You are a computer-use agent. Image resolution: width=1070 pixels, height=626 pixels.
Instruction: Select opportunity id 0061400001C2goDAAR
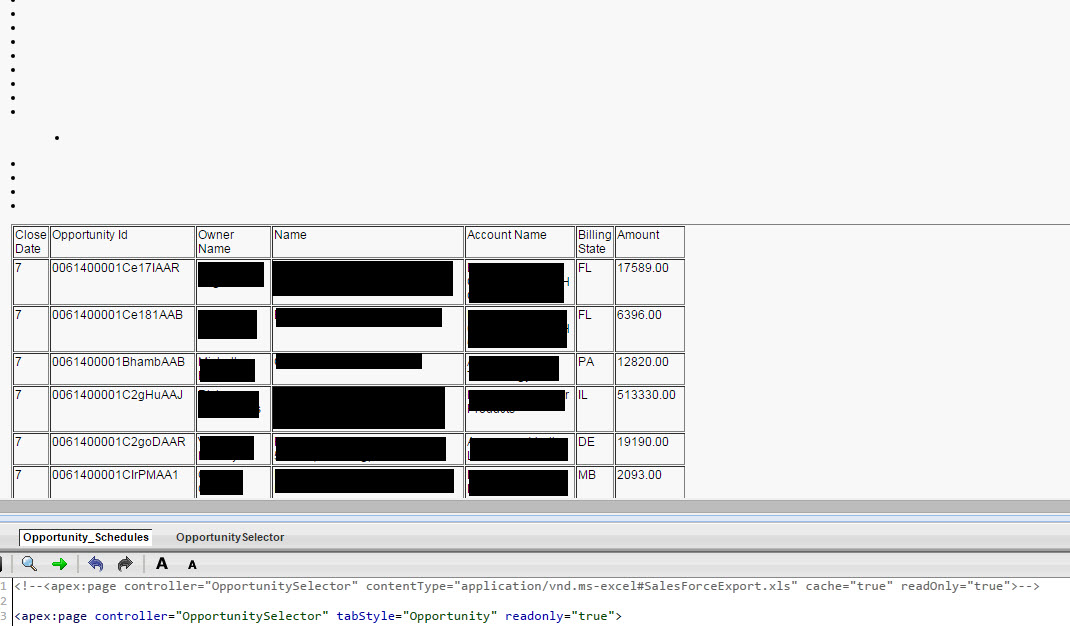point(119,442)
